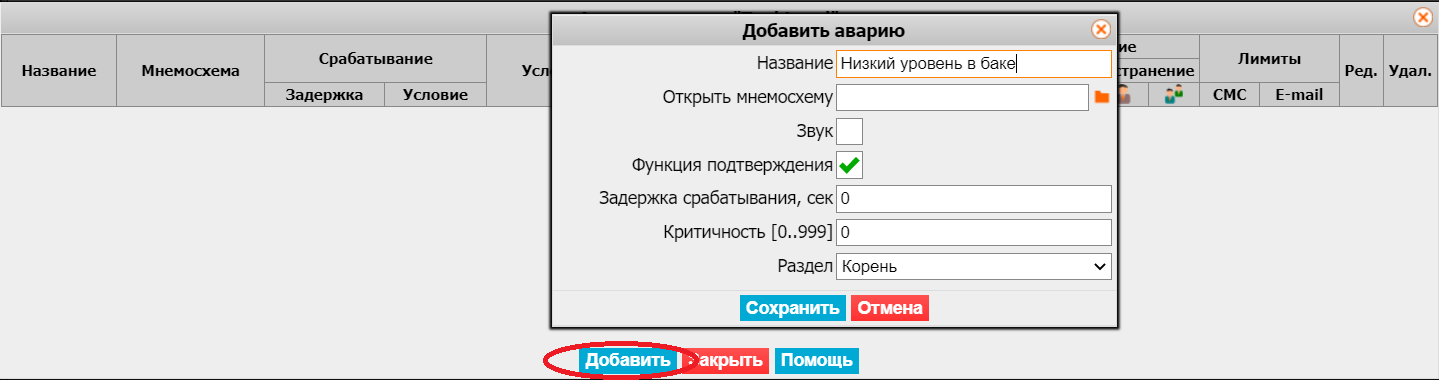Click the group users icon in table header
This screenshot has width=1439, height=380.
pyautogui.click(x=1174, y=95)
